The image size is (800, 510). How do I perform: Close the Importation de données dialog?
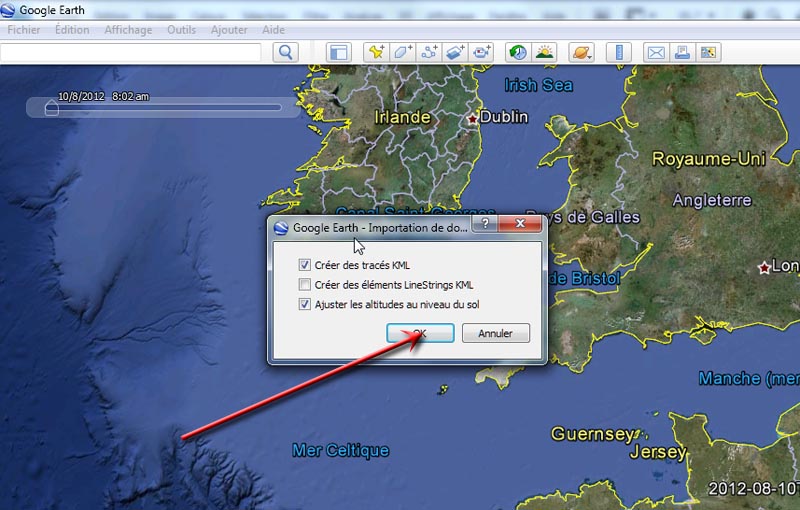520,223
